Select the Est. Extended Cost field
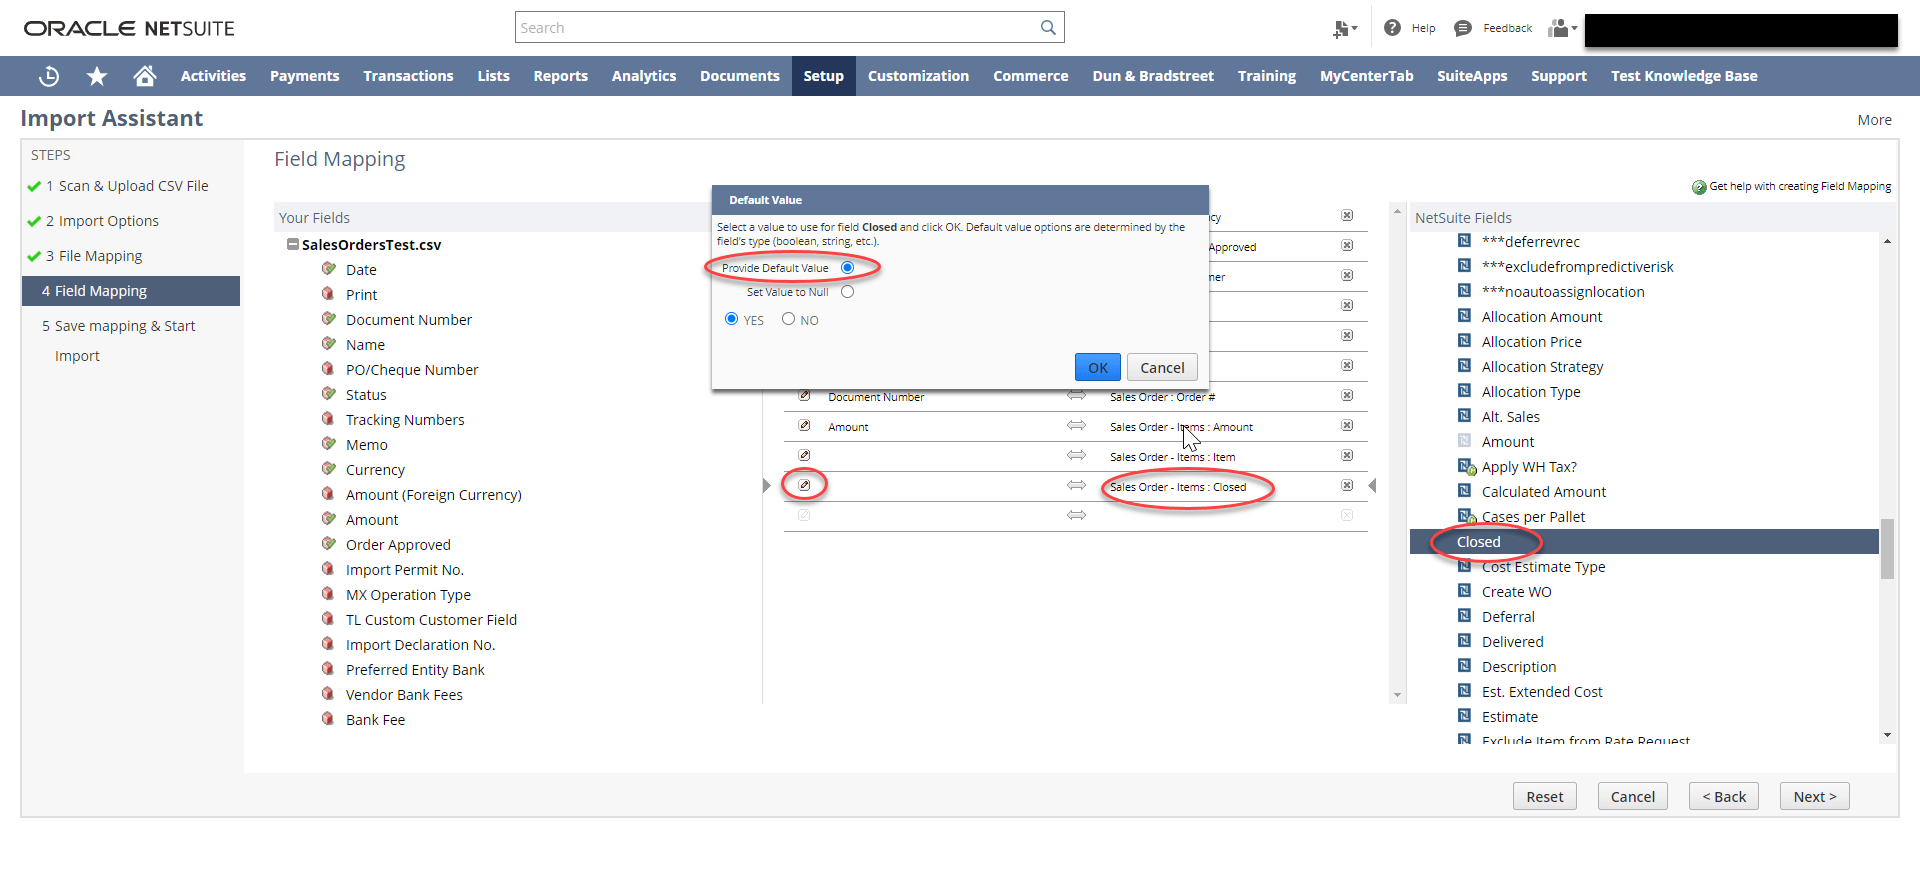This screenshot has height=880, width=1920. pos(1542,692)
